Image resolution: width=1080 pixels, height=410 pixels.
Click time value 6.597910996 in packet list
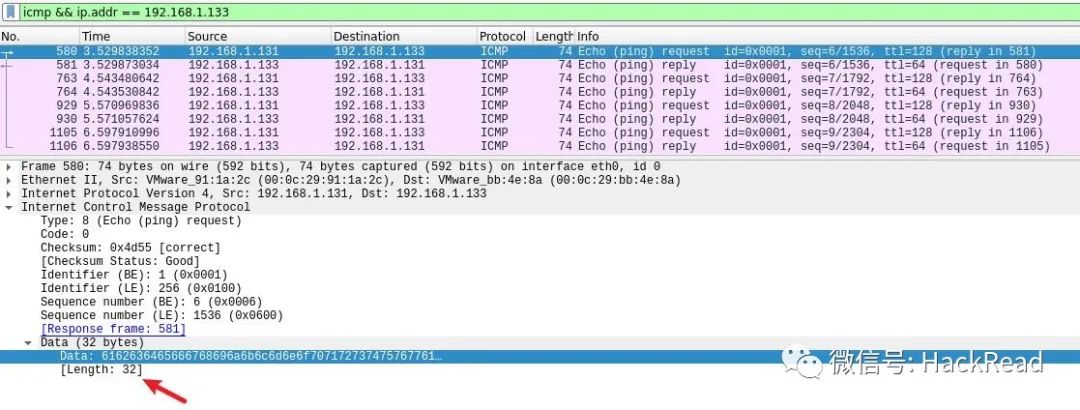pos(121,132)
